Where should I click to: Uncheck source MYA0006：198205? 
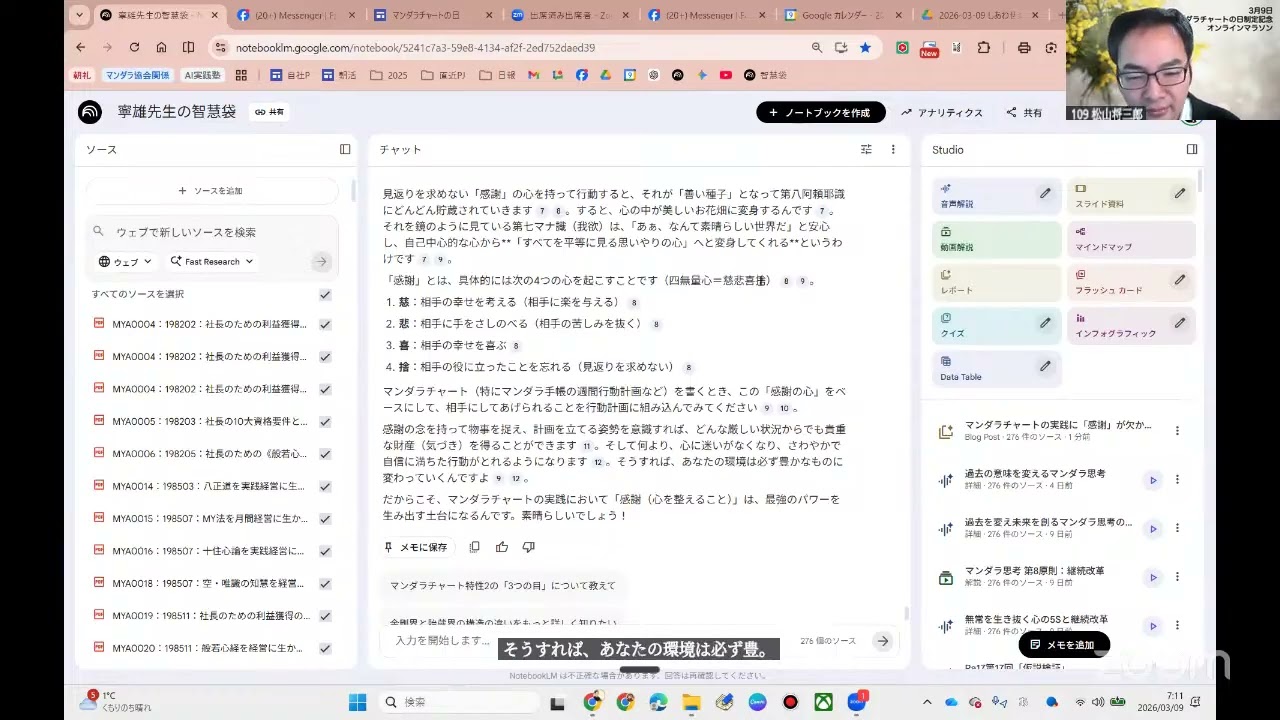(325, 454)
